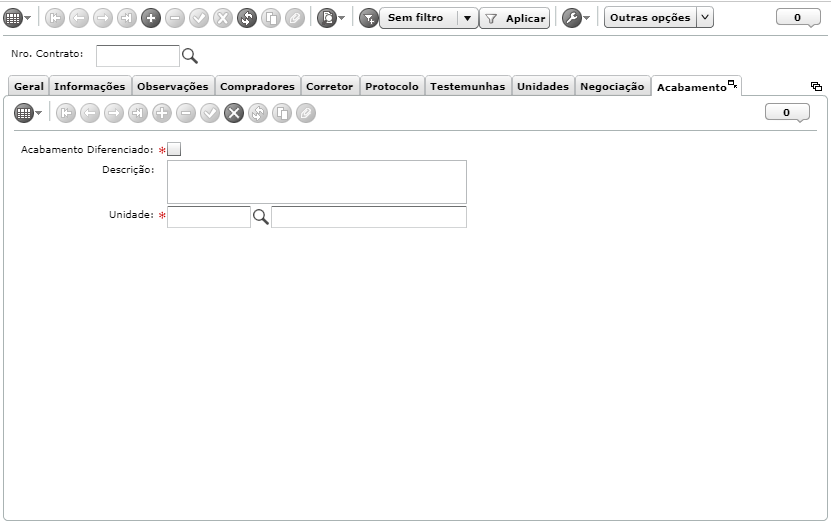This screenshot has width=831, height=521.
Task: Detach Acabamento tab using pop-out icon
Action: (x=732, y=84)
